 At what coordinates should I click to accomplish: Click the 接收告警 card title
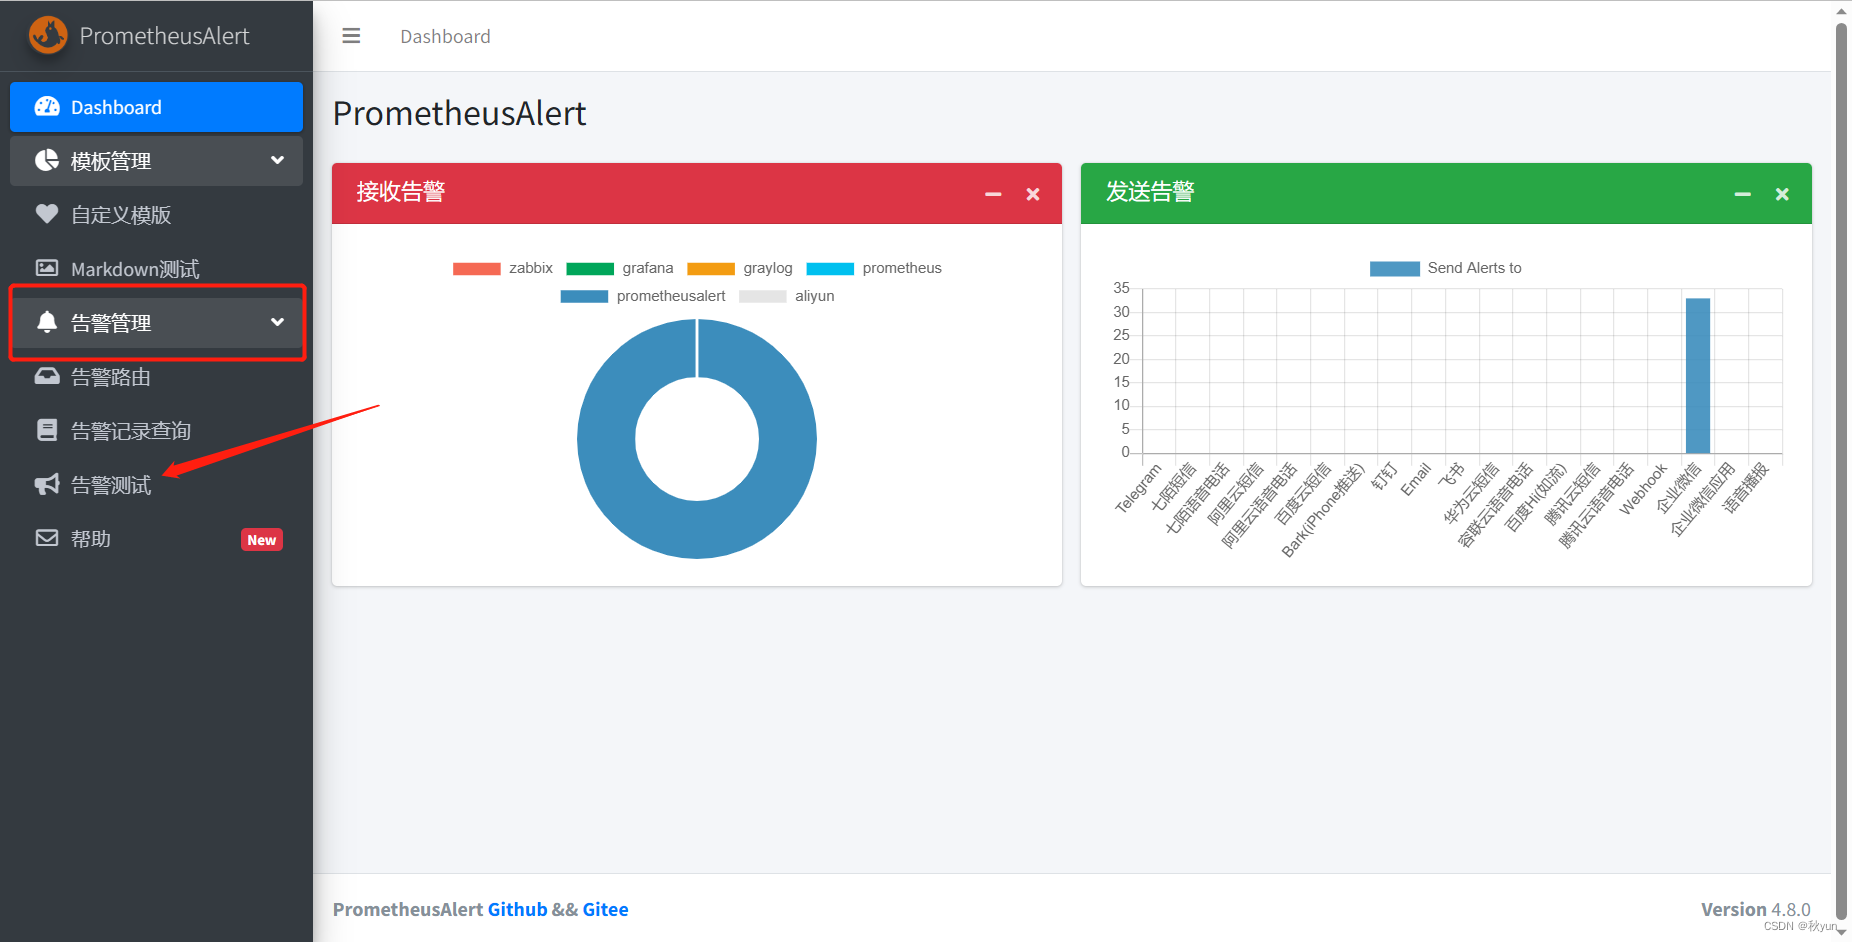401,192
